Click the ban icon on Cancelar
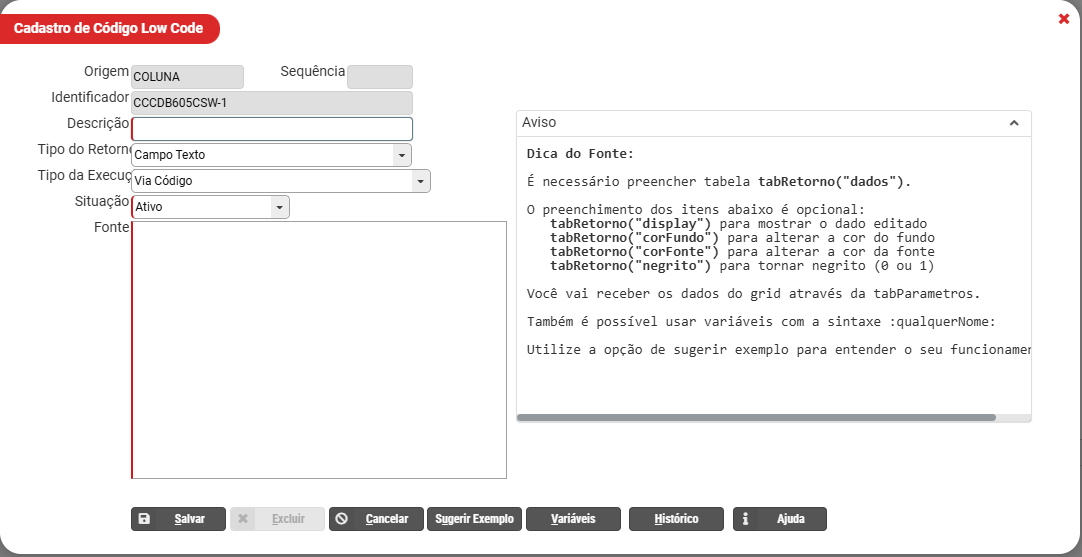Image resolution: width=1082 pixels, height=557 pixels. (342, 519)
